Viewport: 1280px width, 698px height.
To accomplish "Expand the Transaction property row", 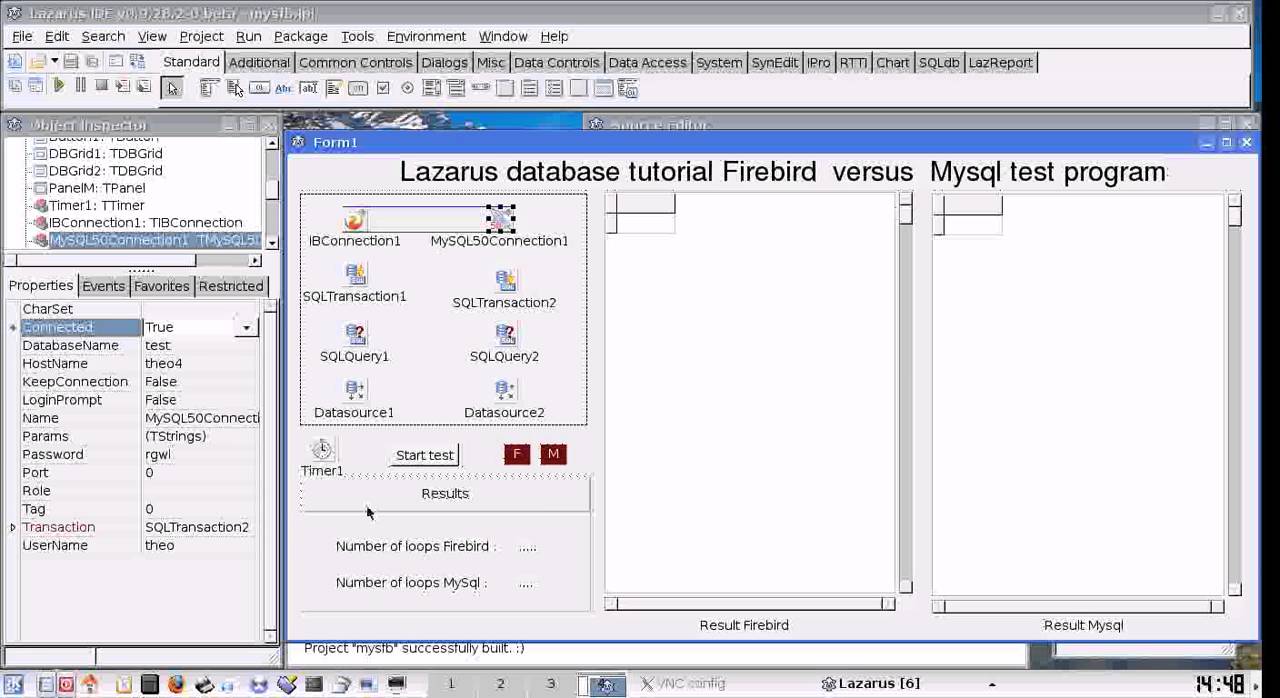I will pos(12,527).
